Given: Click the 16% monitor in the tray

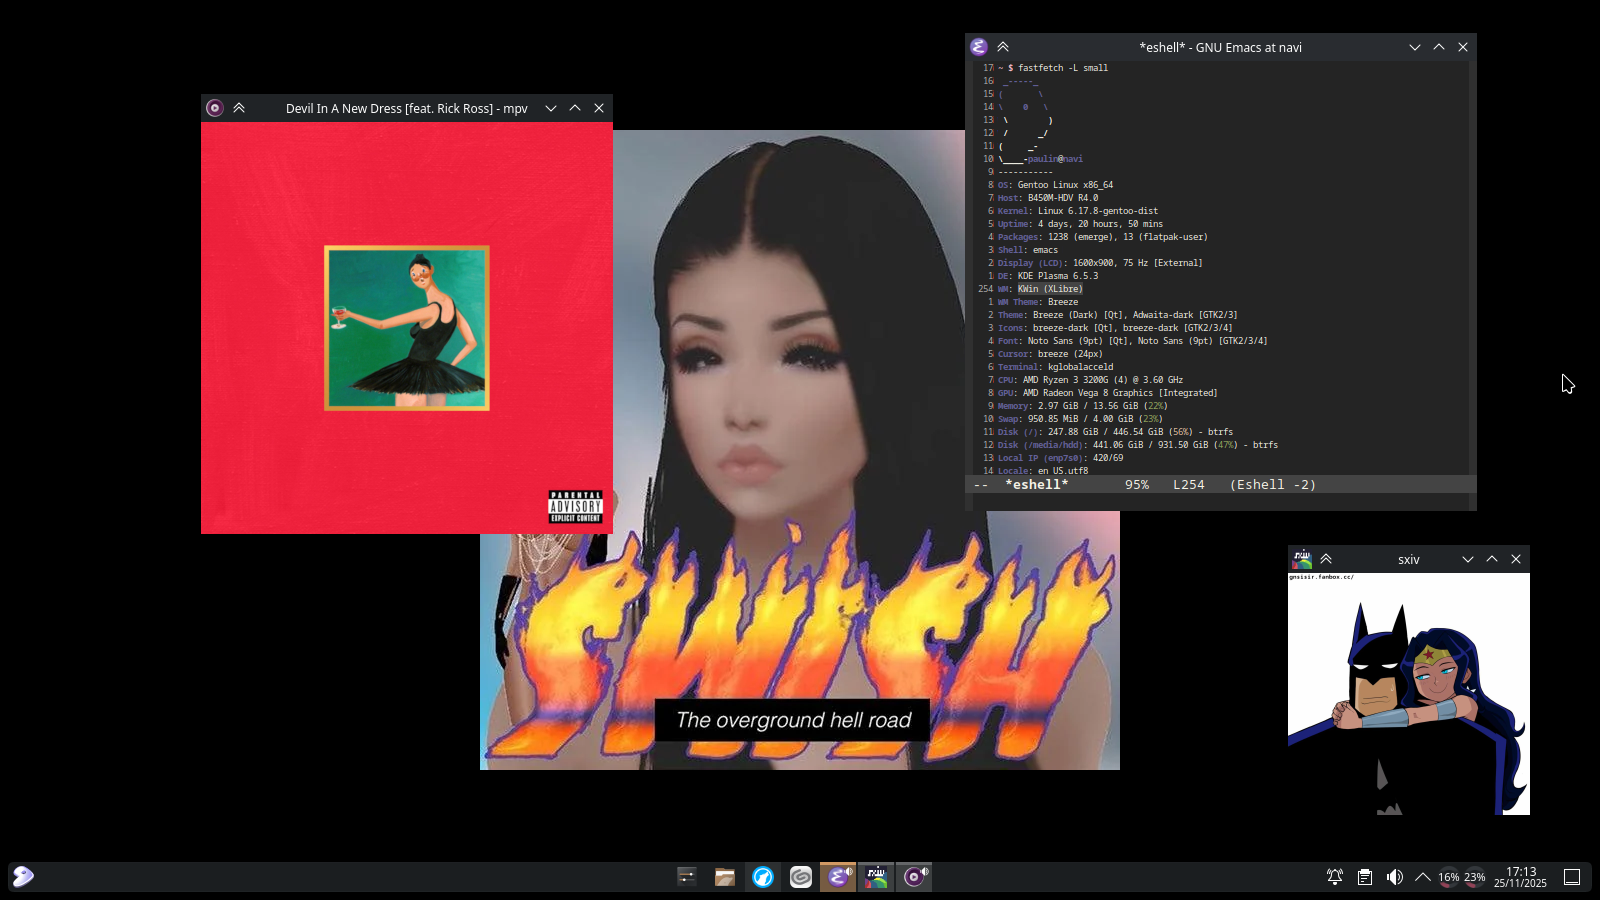Looking at the screenshot, I should coord(1449,877).
